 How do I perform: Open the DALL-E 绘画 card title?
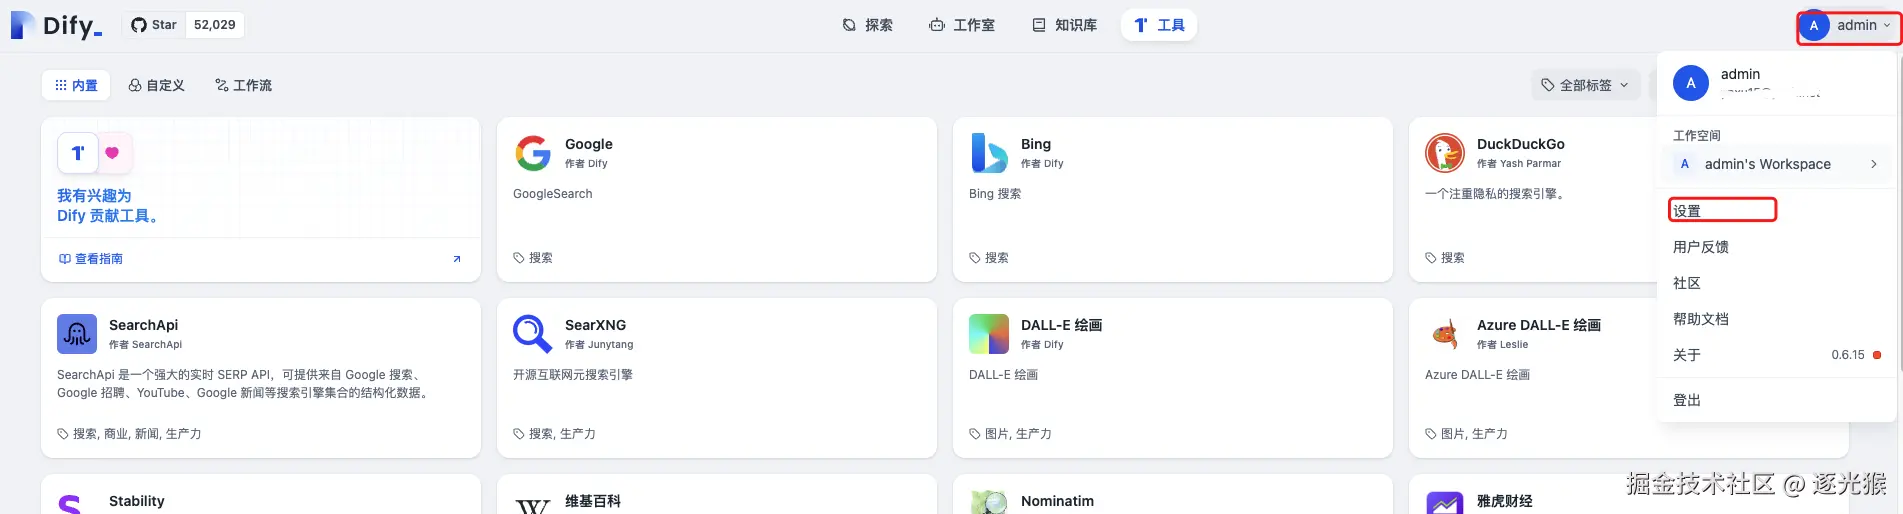1062,325
